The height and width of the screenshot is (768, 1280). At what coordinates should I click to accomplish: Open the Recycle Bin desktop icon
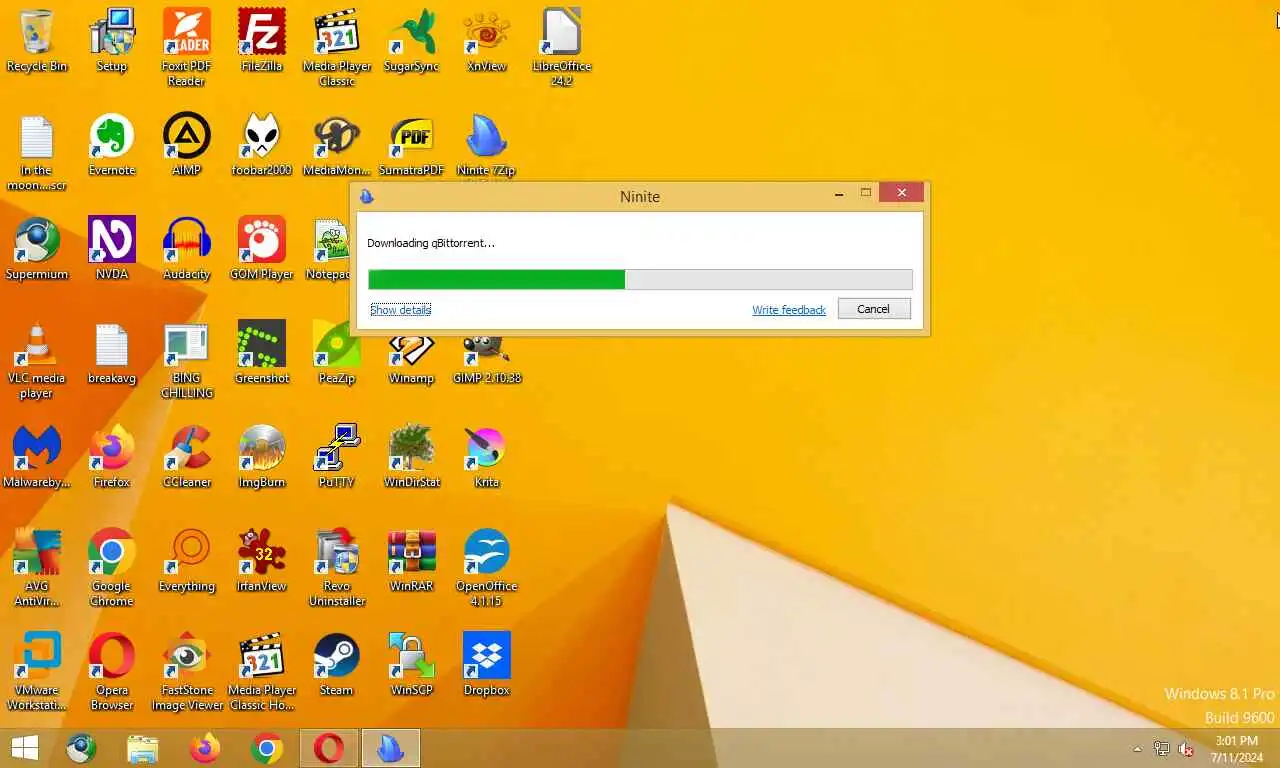click(37, 41)
